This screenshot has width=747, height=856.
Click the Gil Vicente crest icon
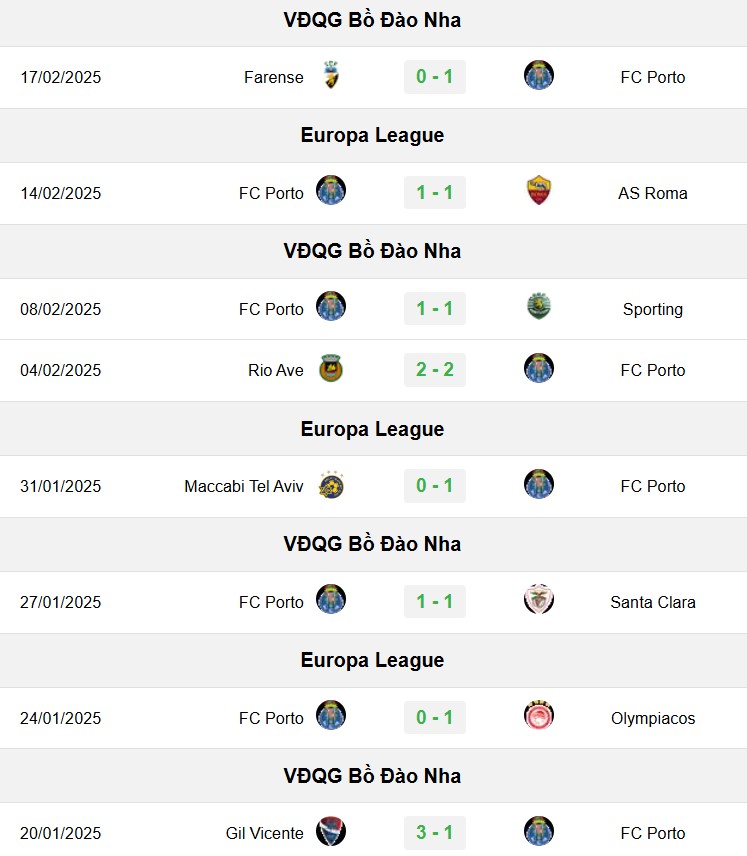(x=331, y=831)
